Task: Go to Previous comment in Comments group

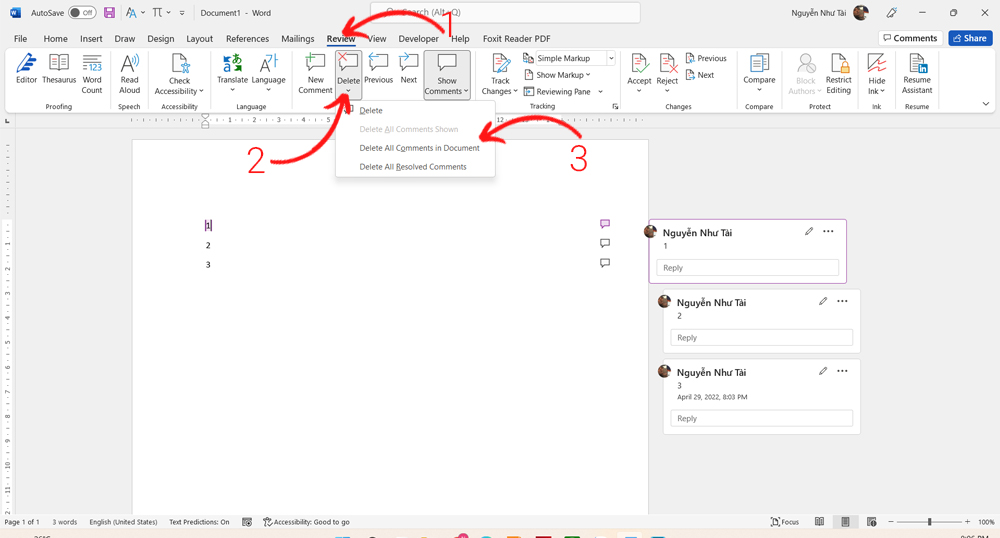Action: 378,69
